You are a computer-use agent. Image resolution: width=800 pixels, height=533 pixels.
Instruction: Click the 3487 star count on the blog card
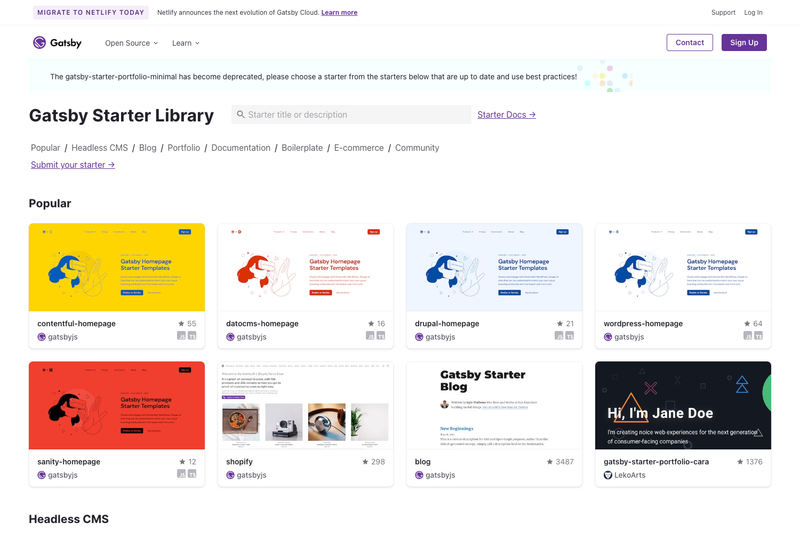pyautogui.click(x=564, y=462)
